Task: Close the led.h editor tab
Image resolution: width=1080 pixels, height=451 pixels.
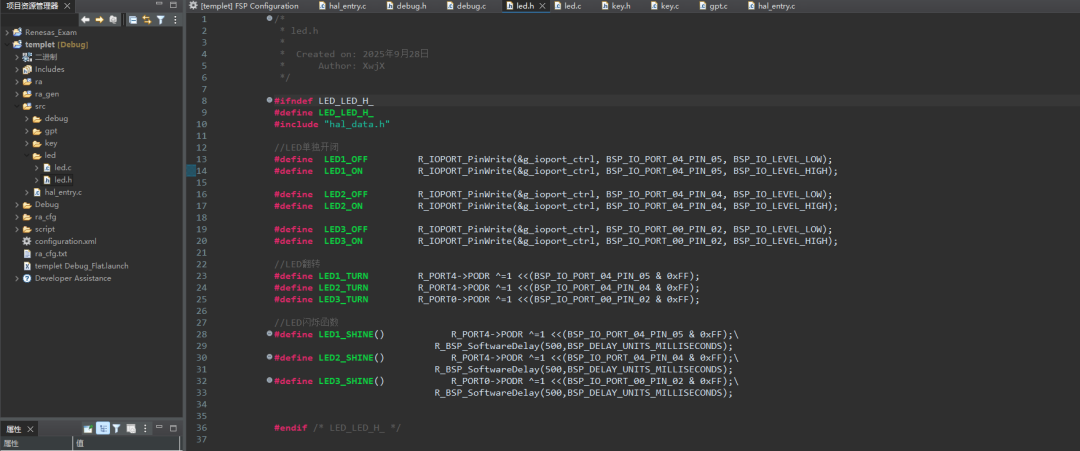Action: click(543, 6)
